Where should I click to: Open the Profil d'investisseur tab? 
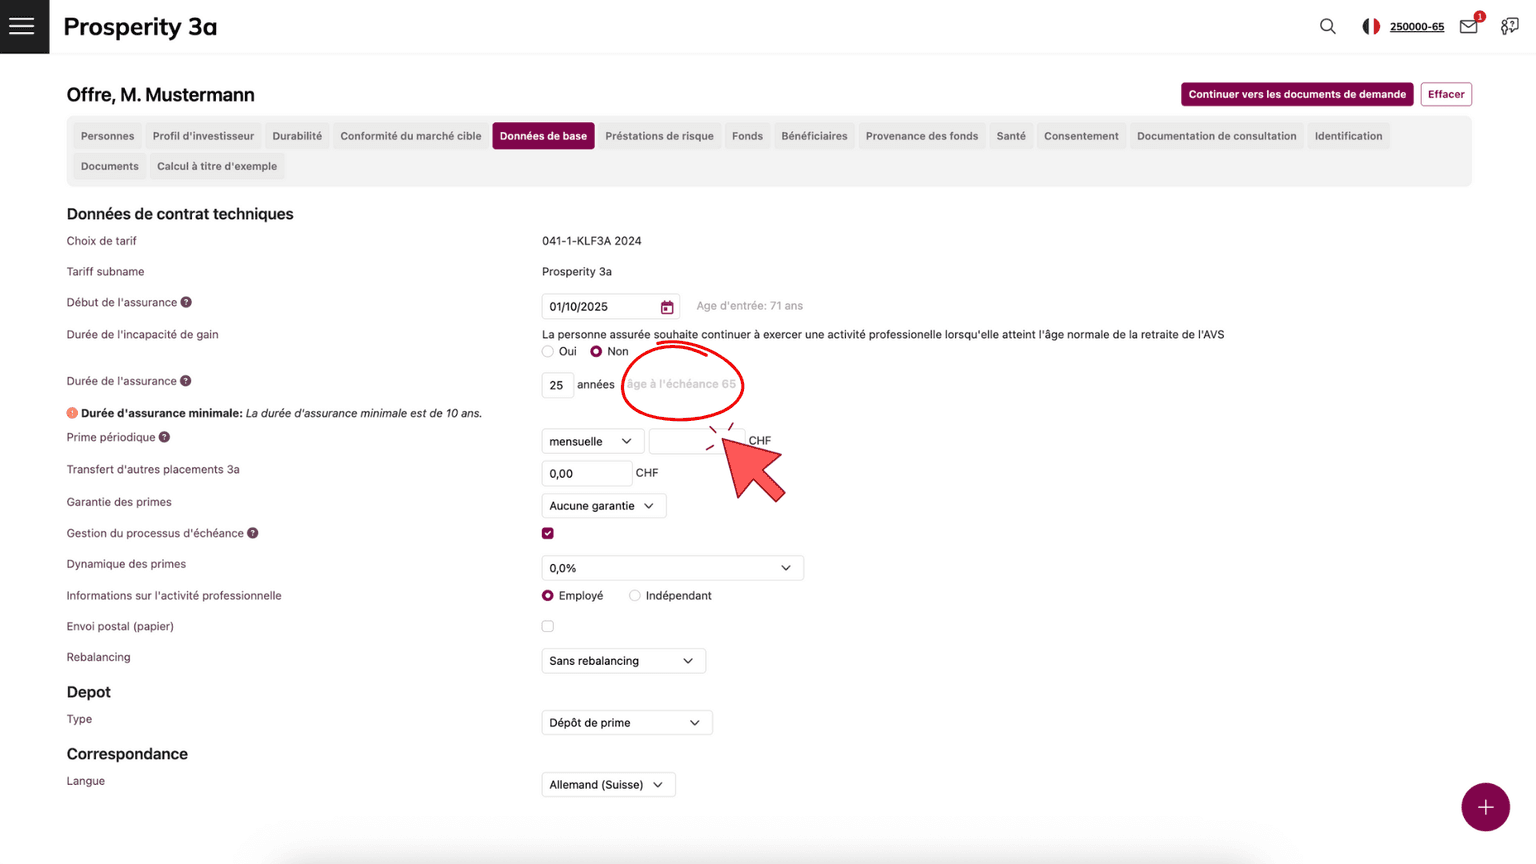click(203, 136)
